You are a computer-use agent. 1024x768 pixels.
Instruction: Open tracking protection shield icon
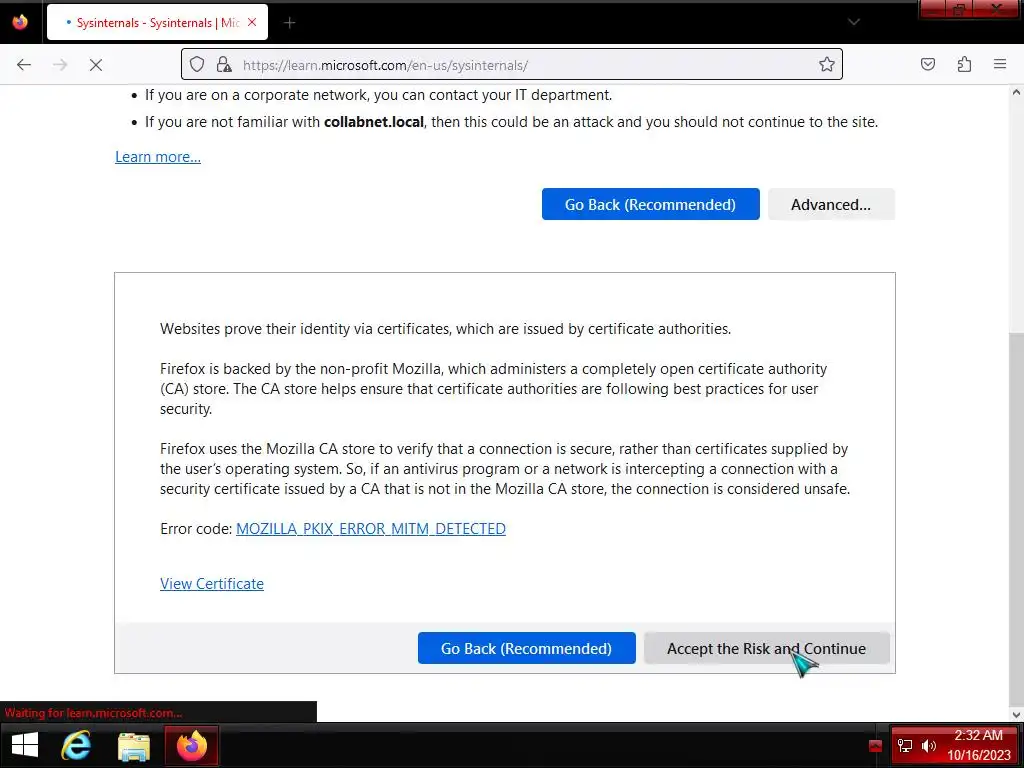pyautogui.click(x=197, y=65)
